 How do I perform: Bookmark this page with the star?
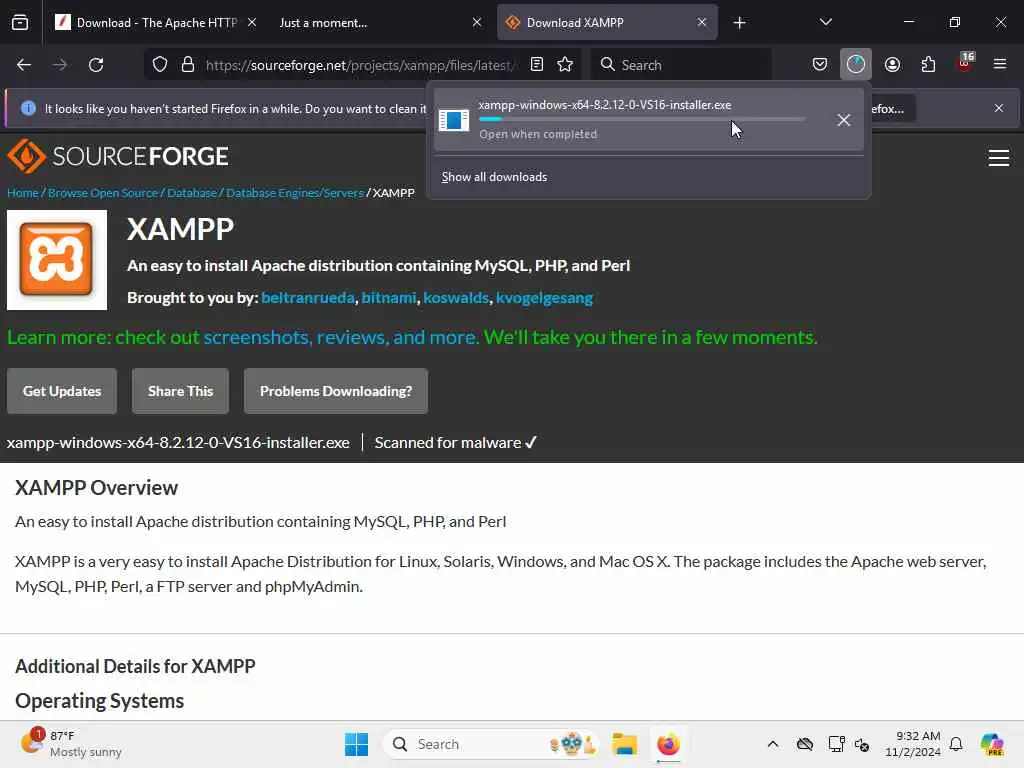coord(565,65)
